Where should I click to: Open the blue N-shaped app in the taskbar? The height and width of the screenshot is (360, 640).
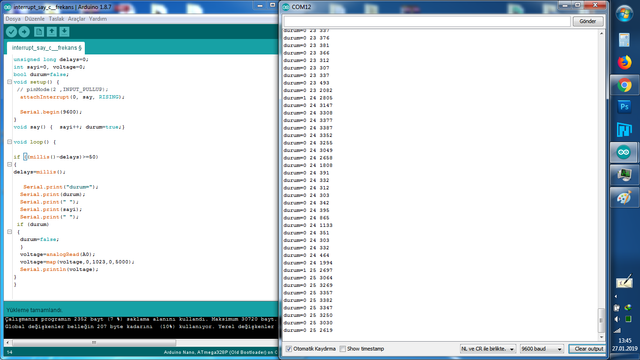pos(624,130)
